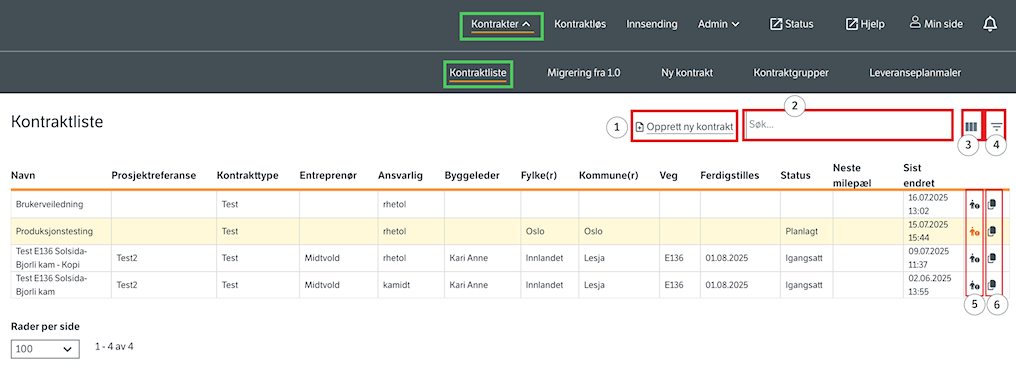Copy the Brukerveiledning contract

coord(991,205)
